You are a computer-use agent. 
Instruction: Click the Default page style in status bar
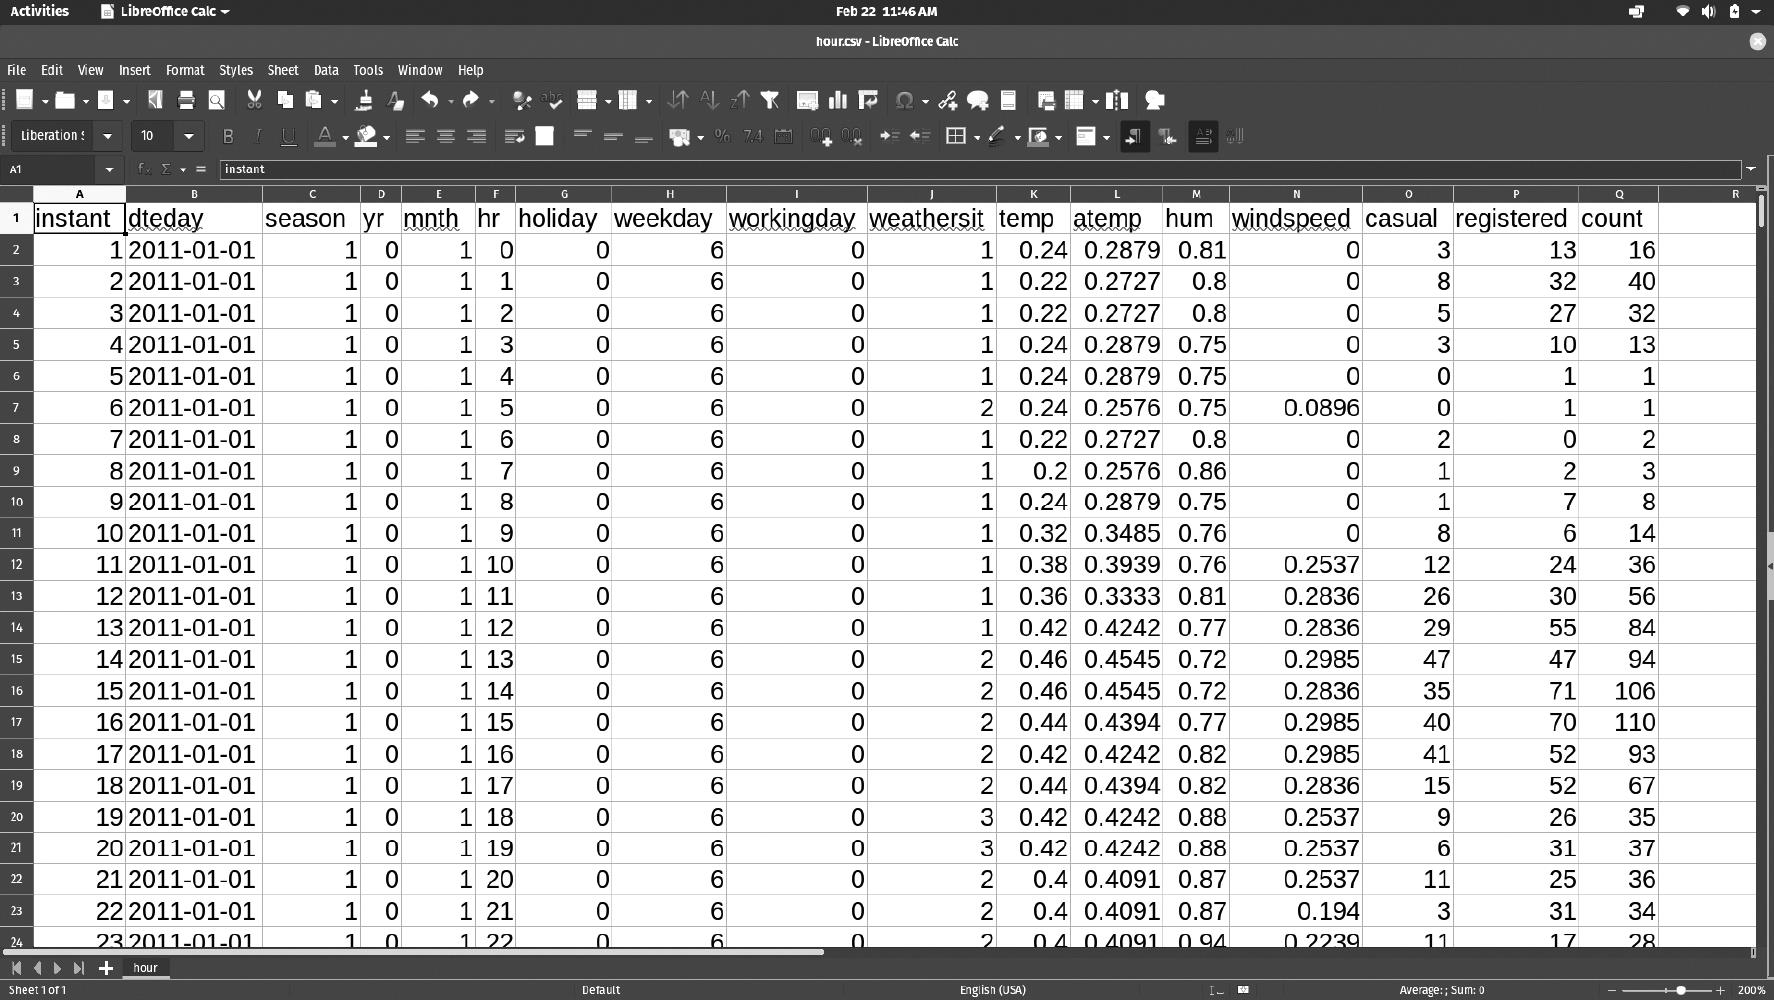click(601, 990)
